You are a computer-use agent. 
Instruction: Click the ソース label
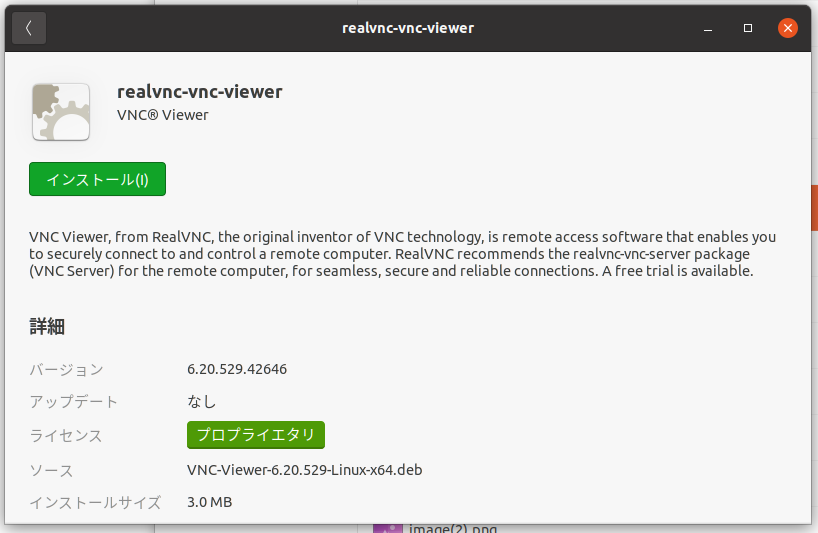[x=51, y=470]
